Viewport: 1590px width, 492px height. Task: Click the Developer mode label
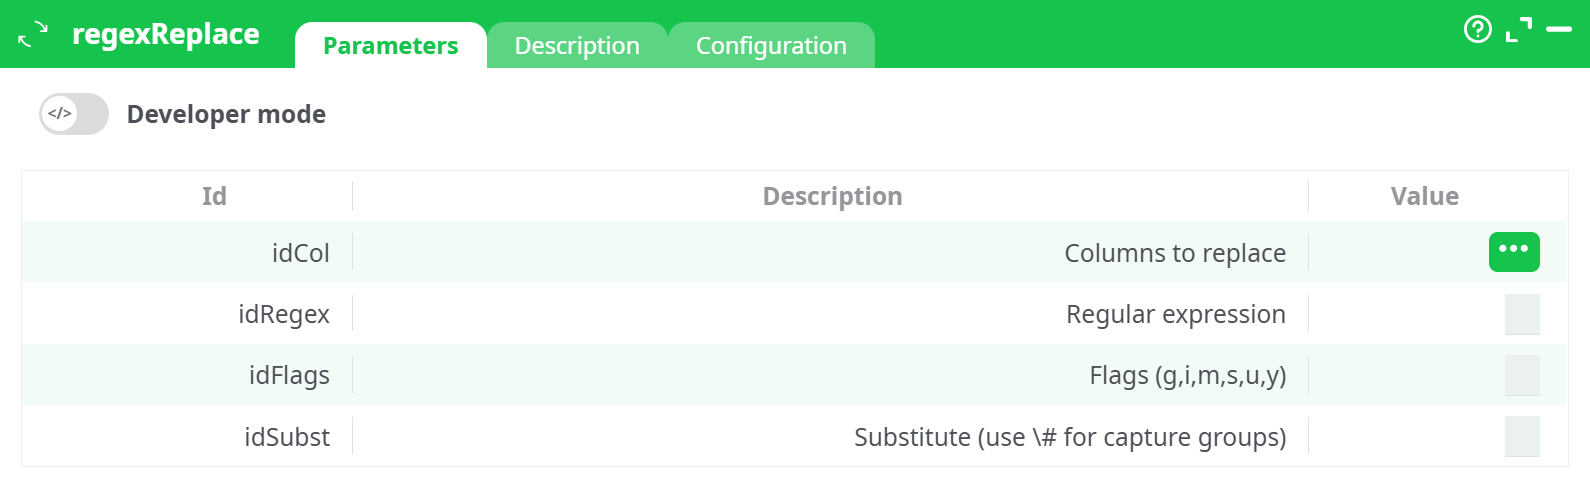pyautogui.click(x=226, y=114)
